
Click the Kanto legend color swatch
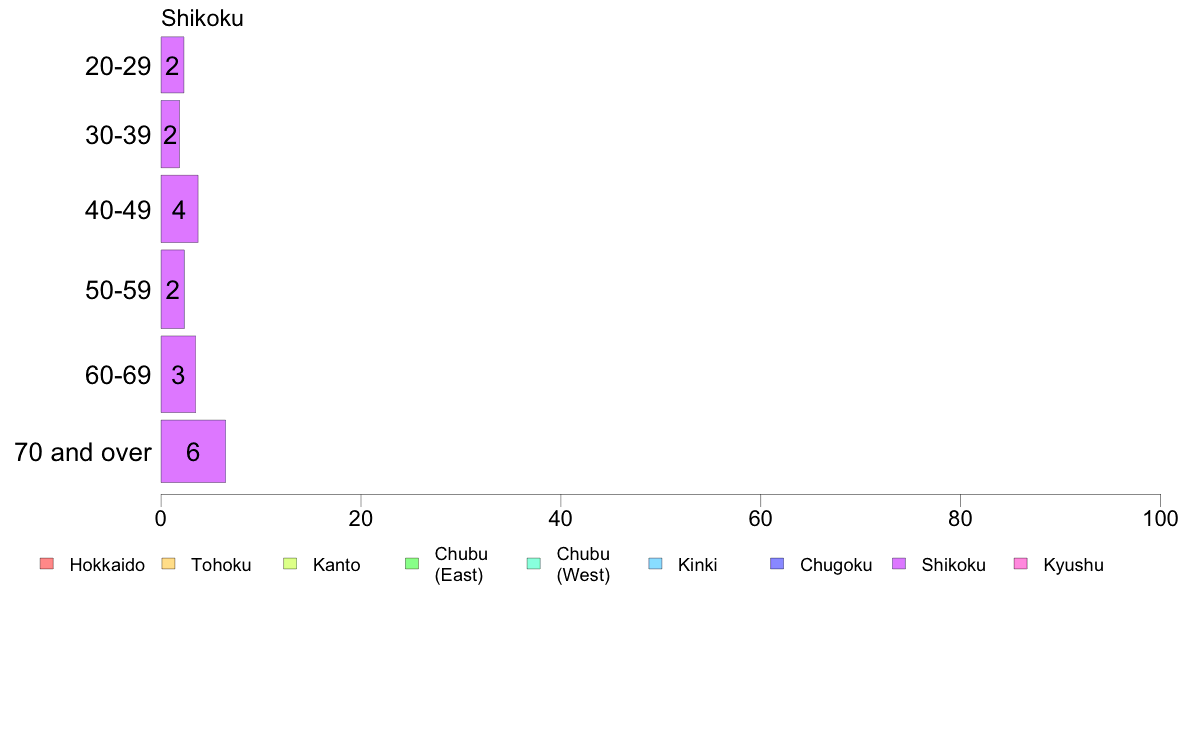click(289, 563)
